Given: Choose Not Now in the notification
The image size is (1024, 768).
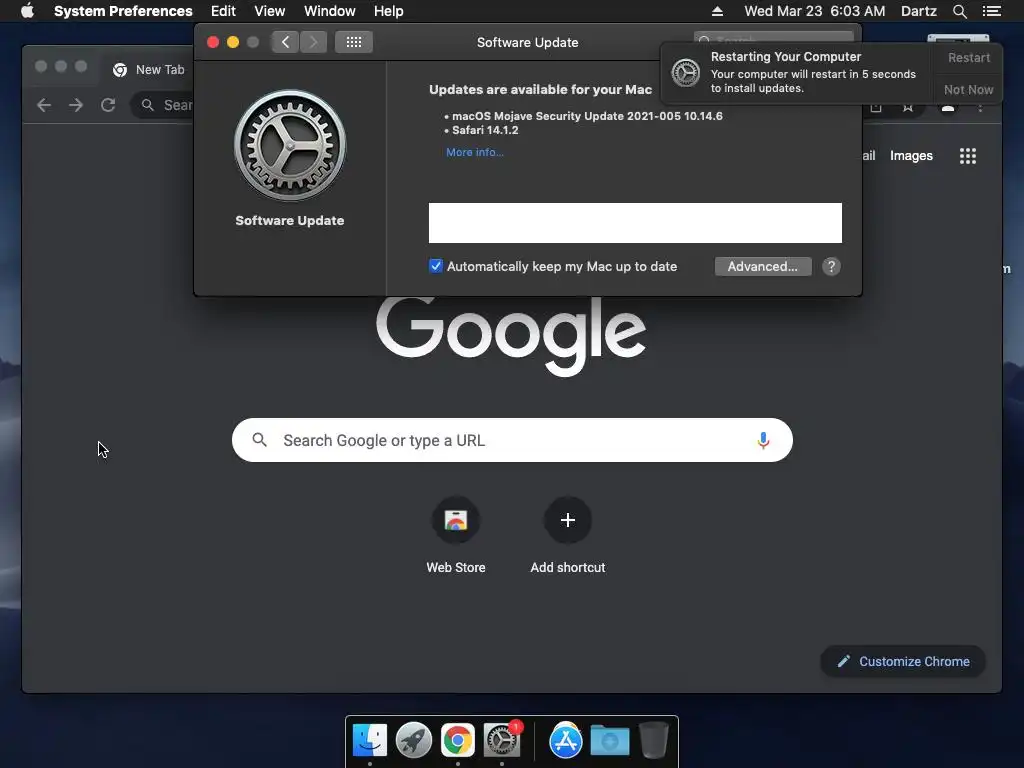Looking at the screenshot, I should pos(968,89).
